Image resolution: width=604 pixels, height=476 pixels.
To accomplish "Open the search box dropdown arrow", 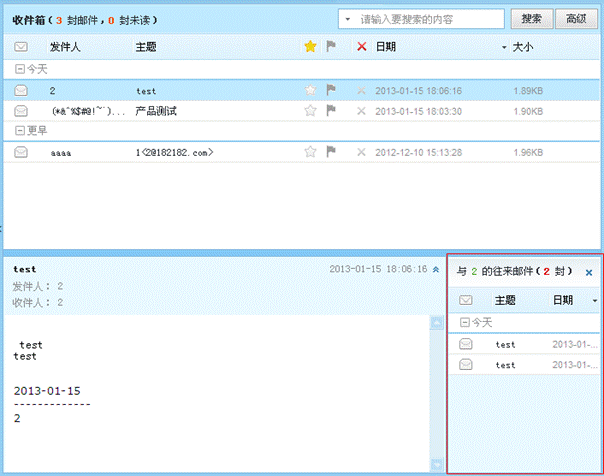I will click(347, 19).
